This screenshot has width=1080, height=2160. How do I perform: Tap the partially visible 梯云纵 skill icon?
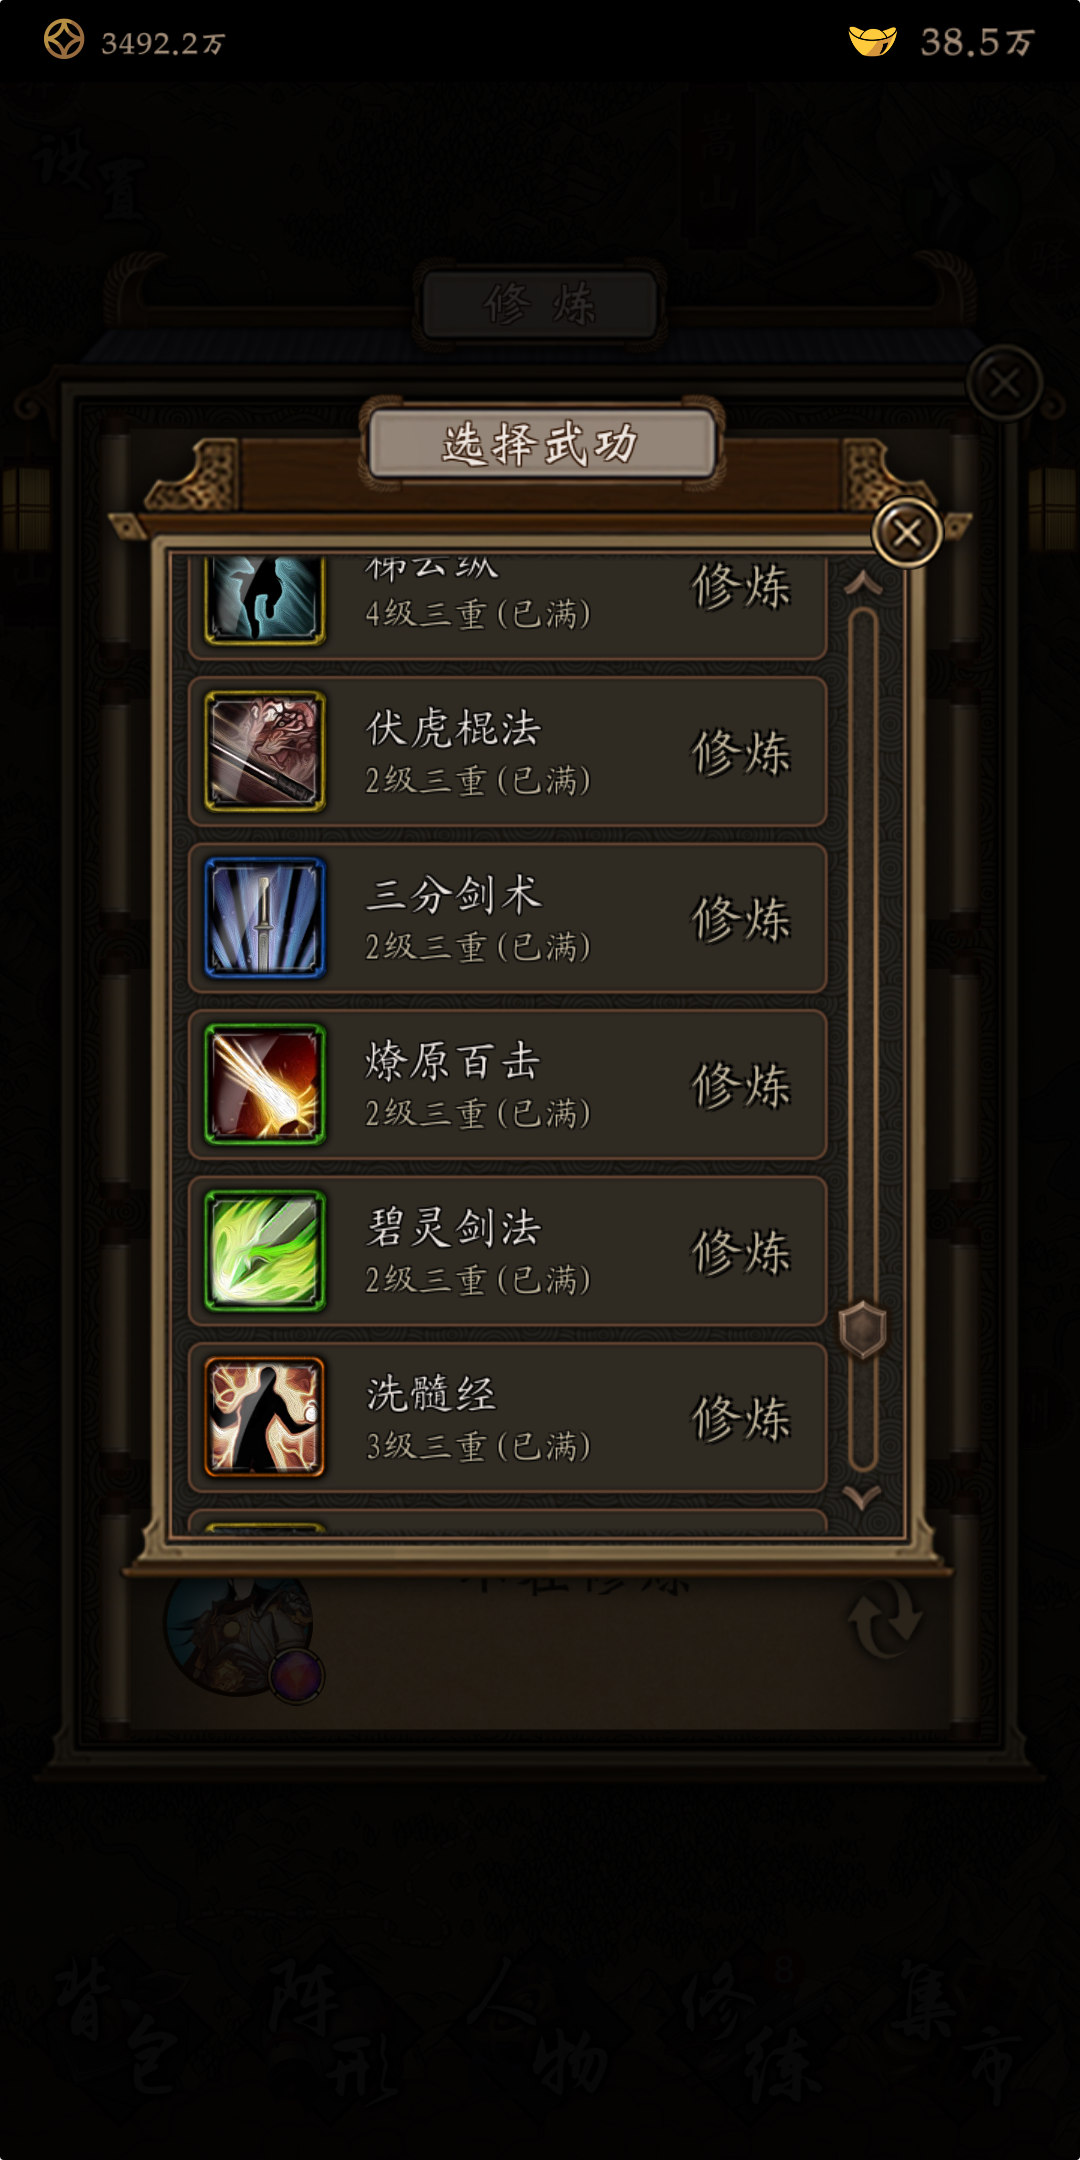click(x=265, y=600)
